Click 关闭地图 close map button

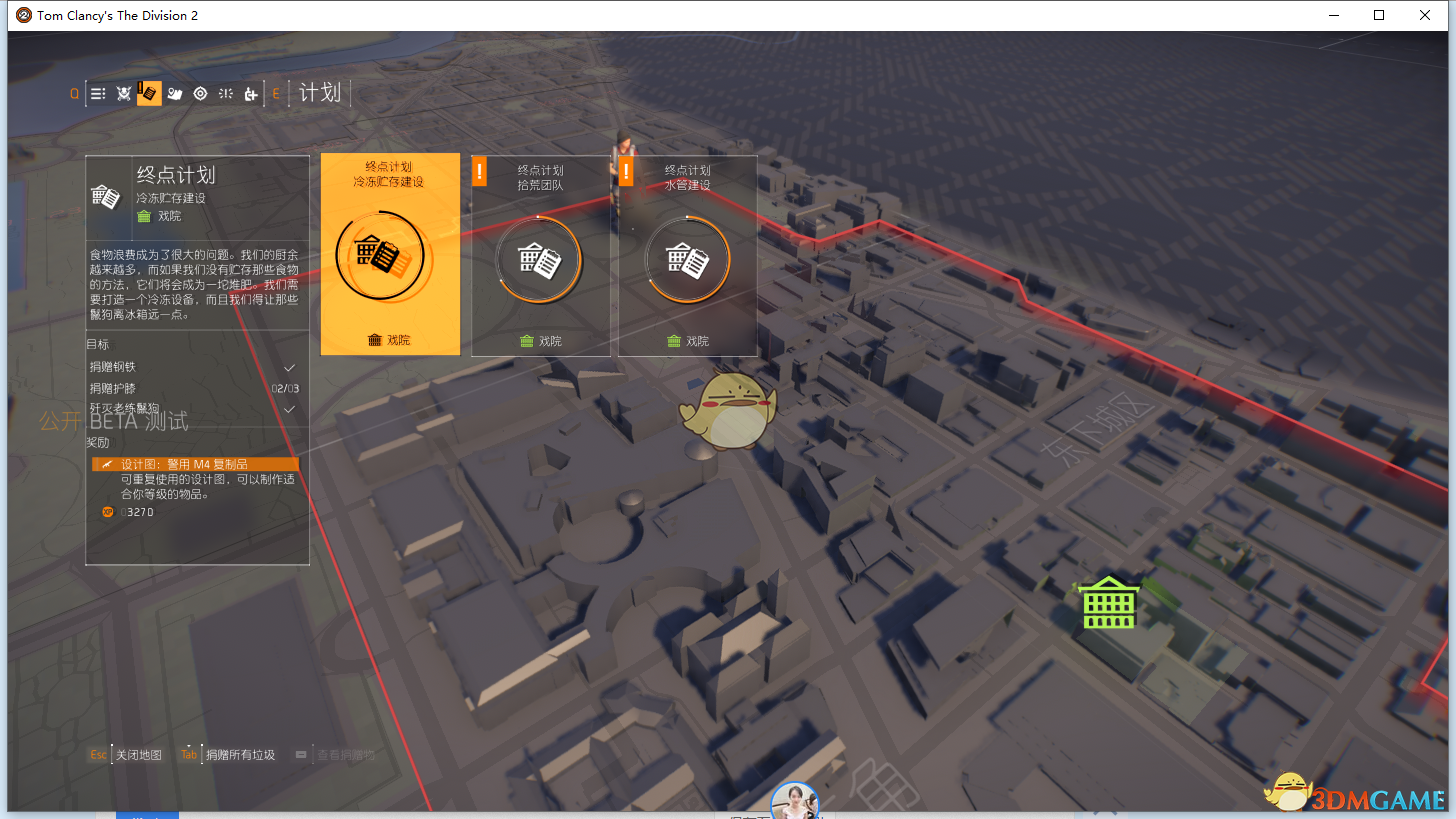[x=139, y=755]
